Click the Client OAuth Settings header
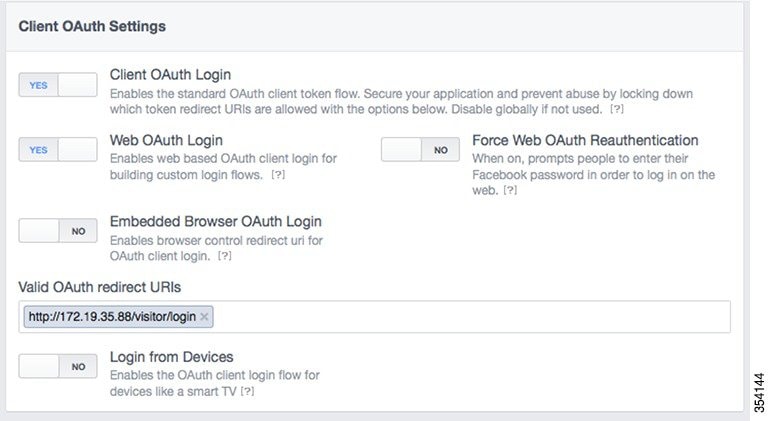The width and height of the screenshot is (768, 421). pos(92,27)
